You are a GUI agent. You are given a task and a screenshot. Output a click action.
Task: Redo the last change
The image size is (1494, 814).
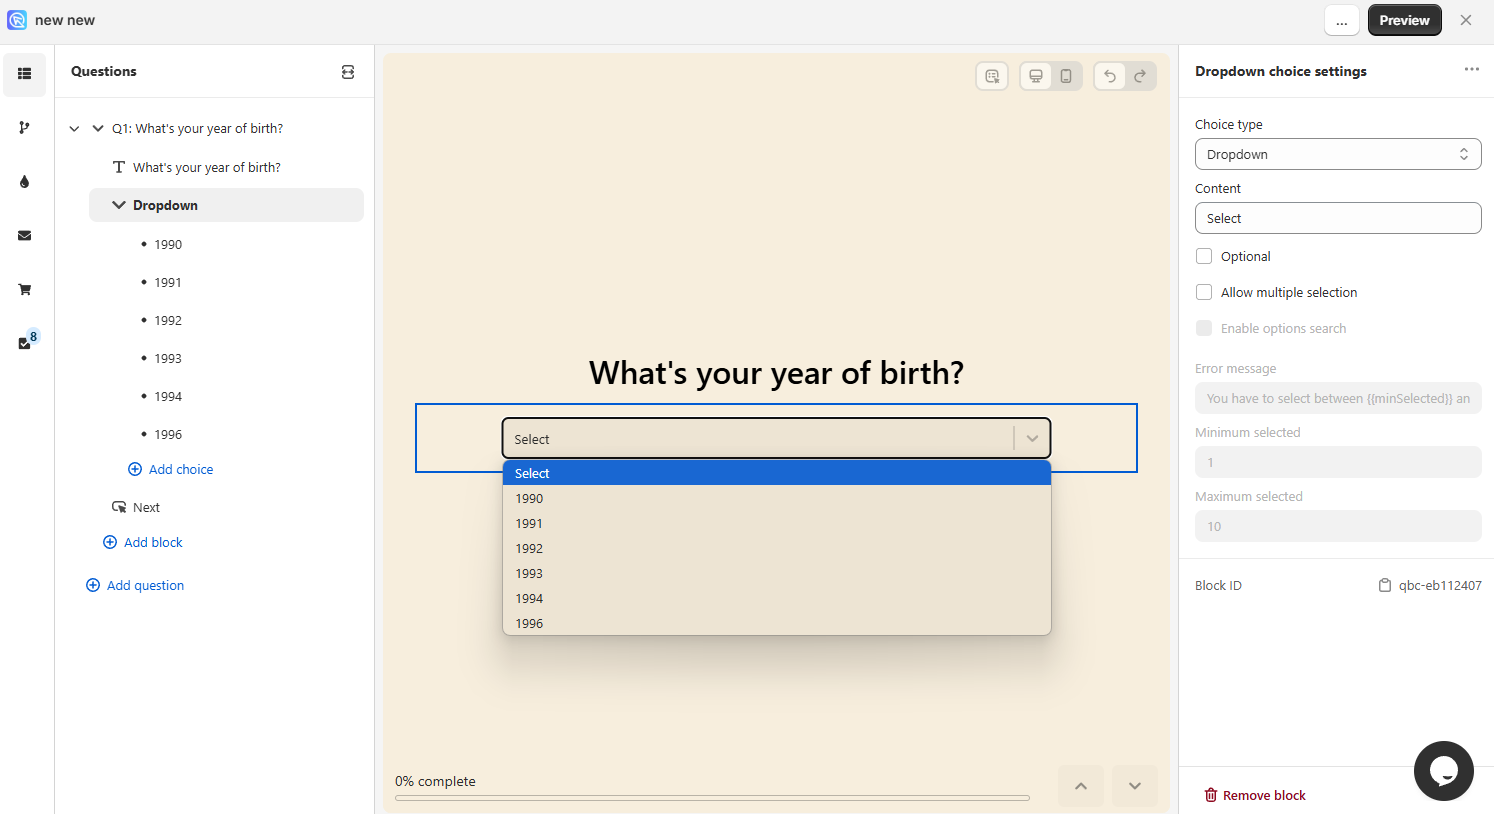(x=1140, y=76)
